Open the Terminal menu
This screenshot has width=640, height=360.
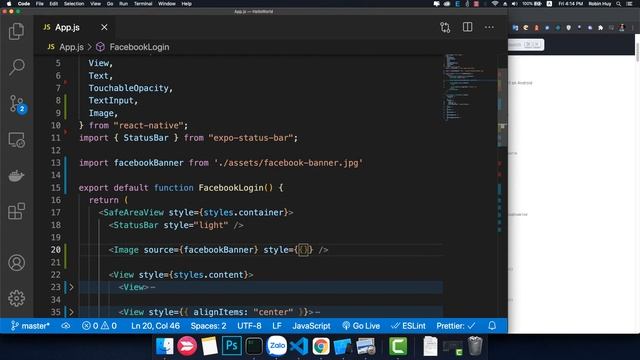143,4
